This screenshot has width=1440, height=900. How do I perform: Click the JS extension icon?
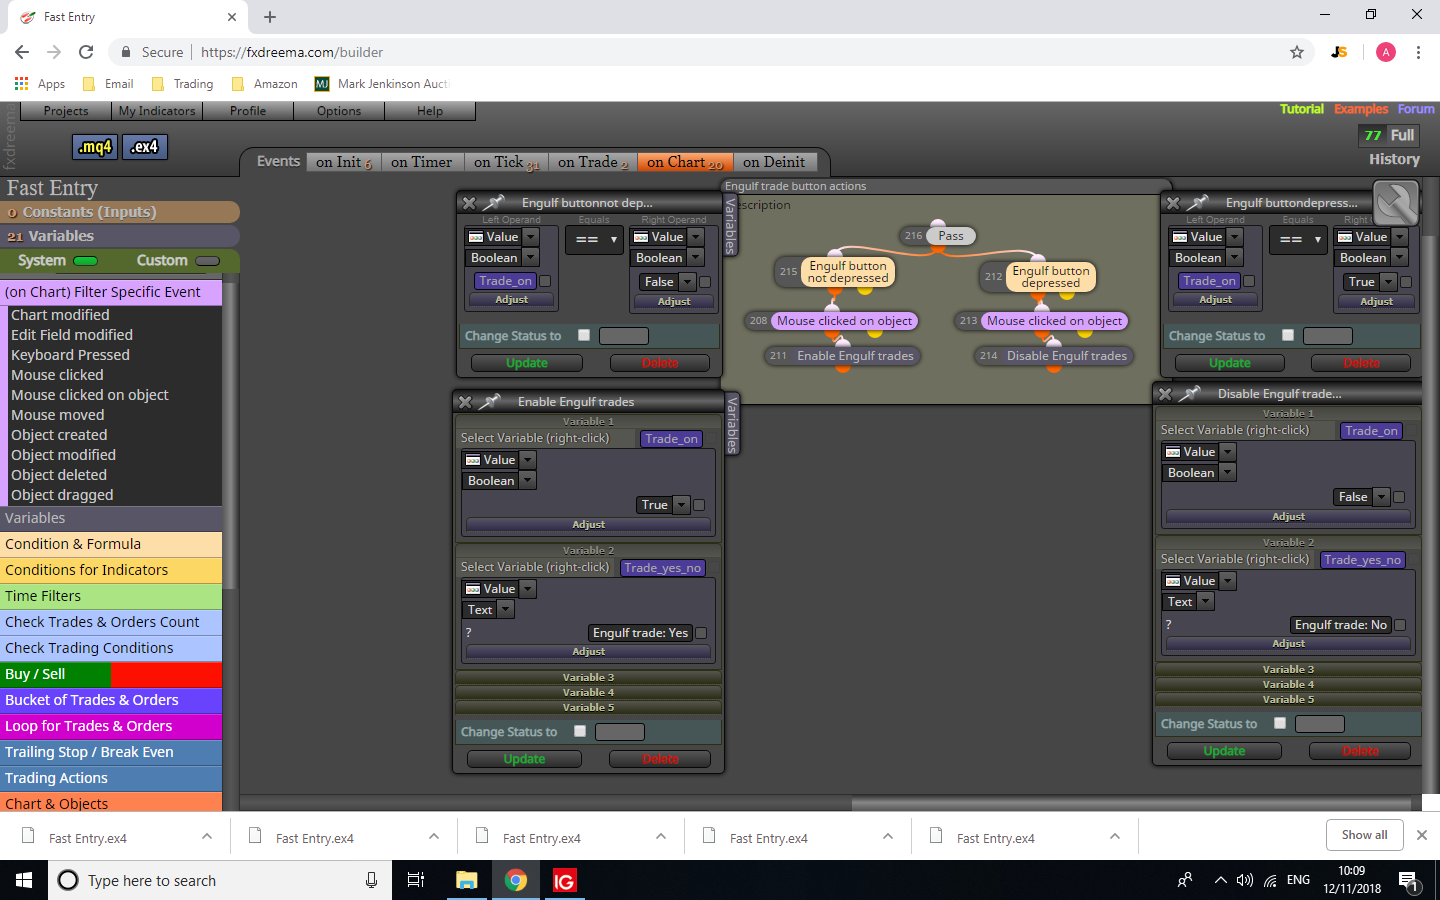coord(1340,52)
